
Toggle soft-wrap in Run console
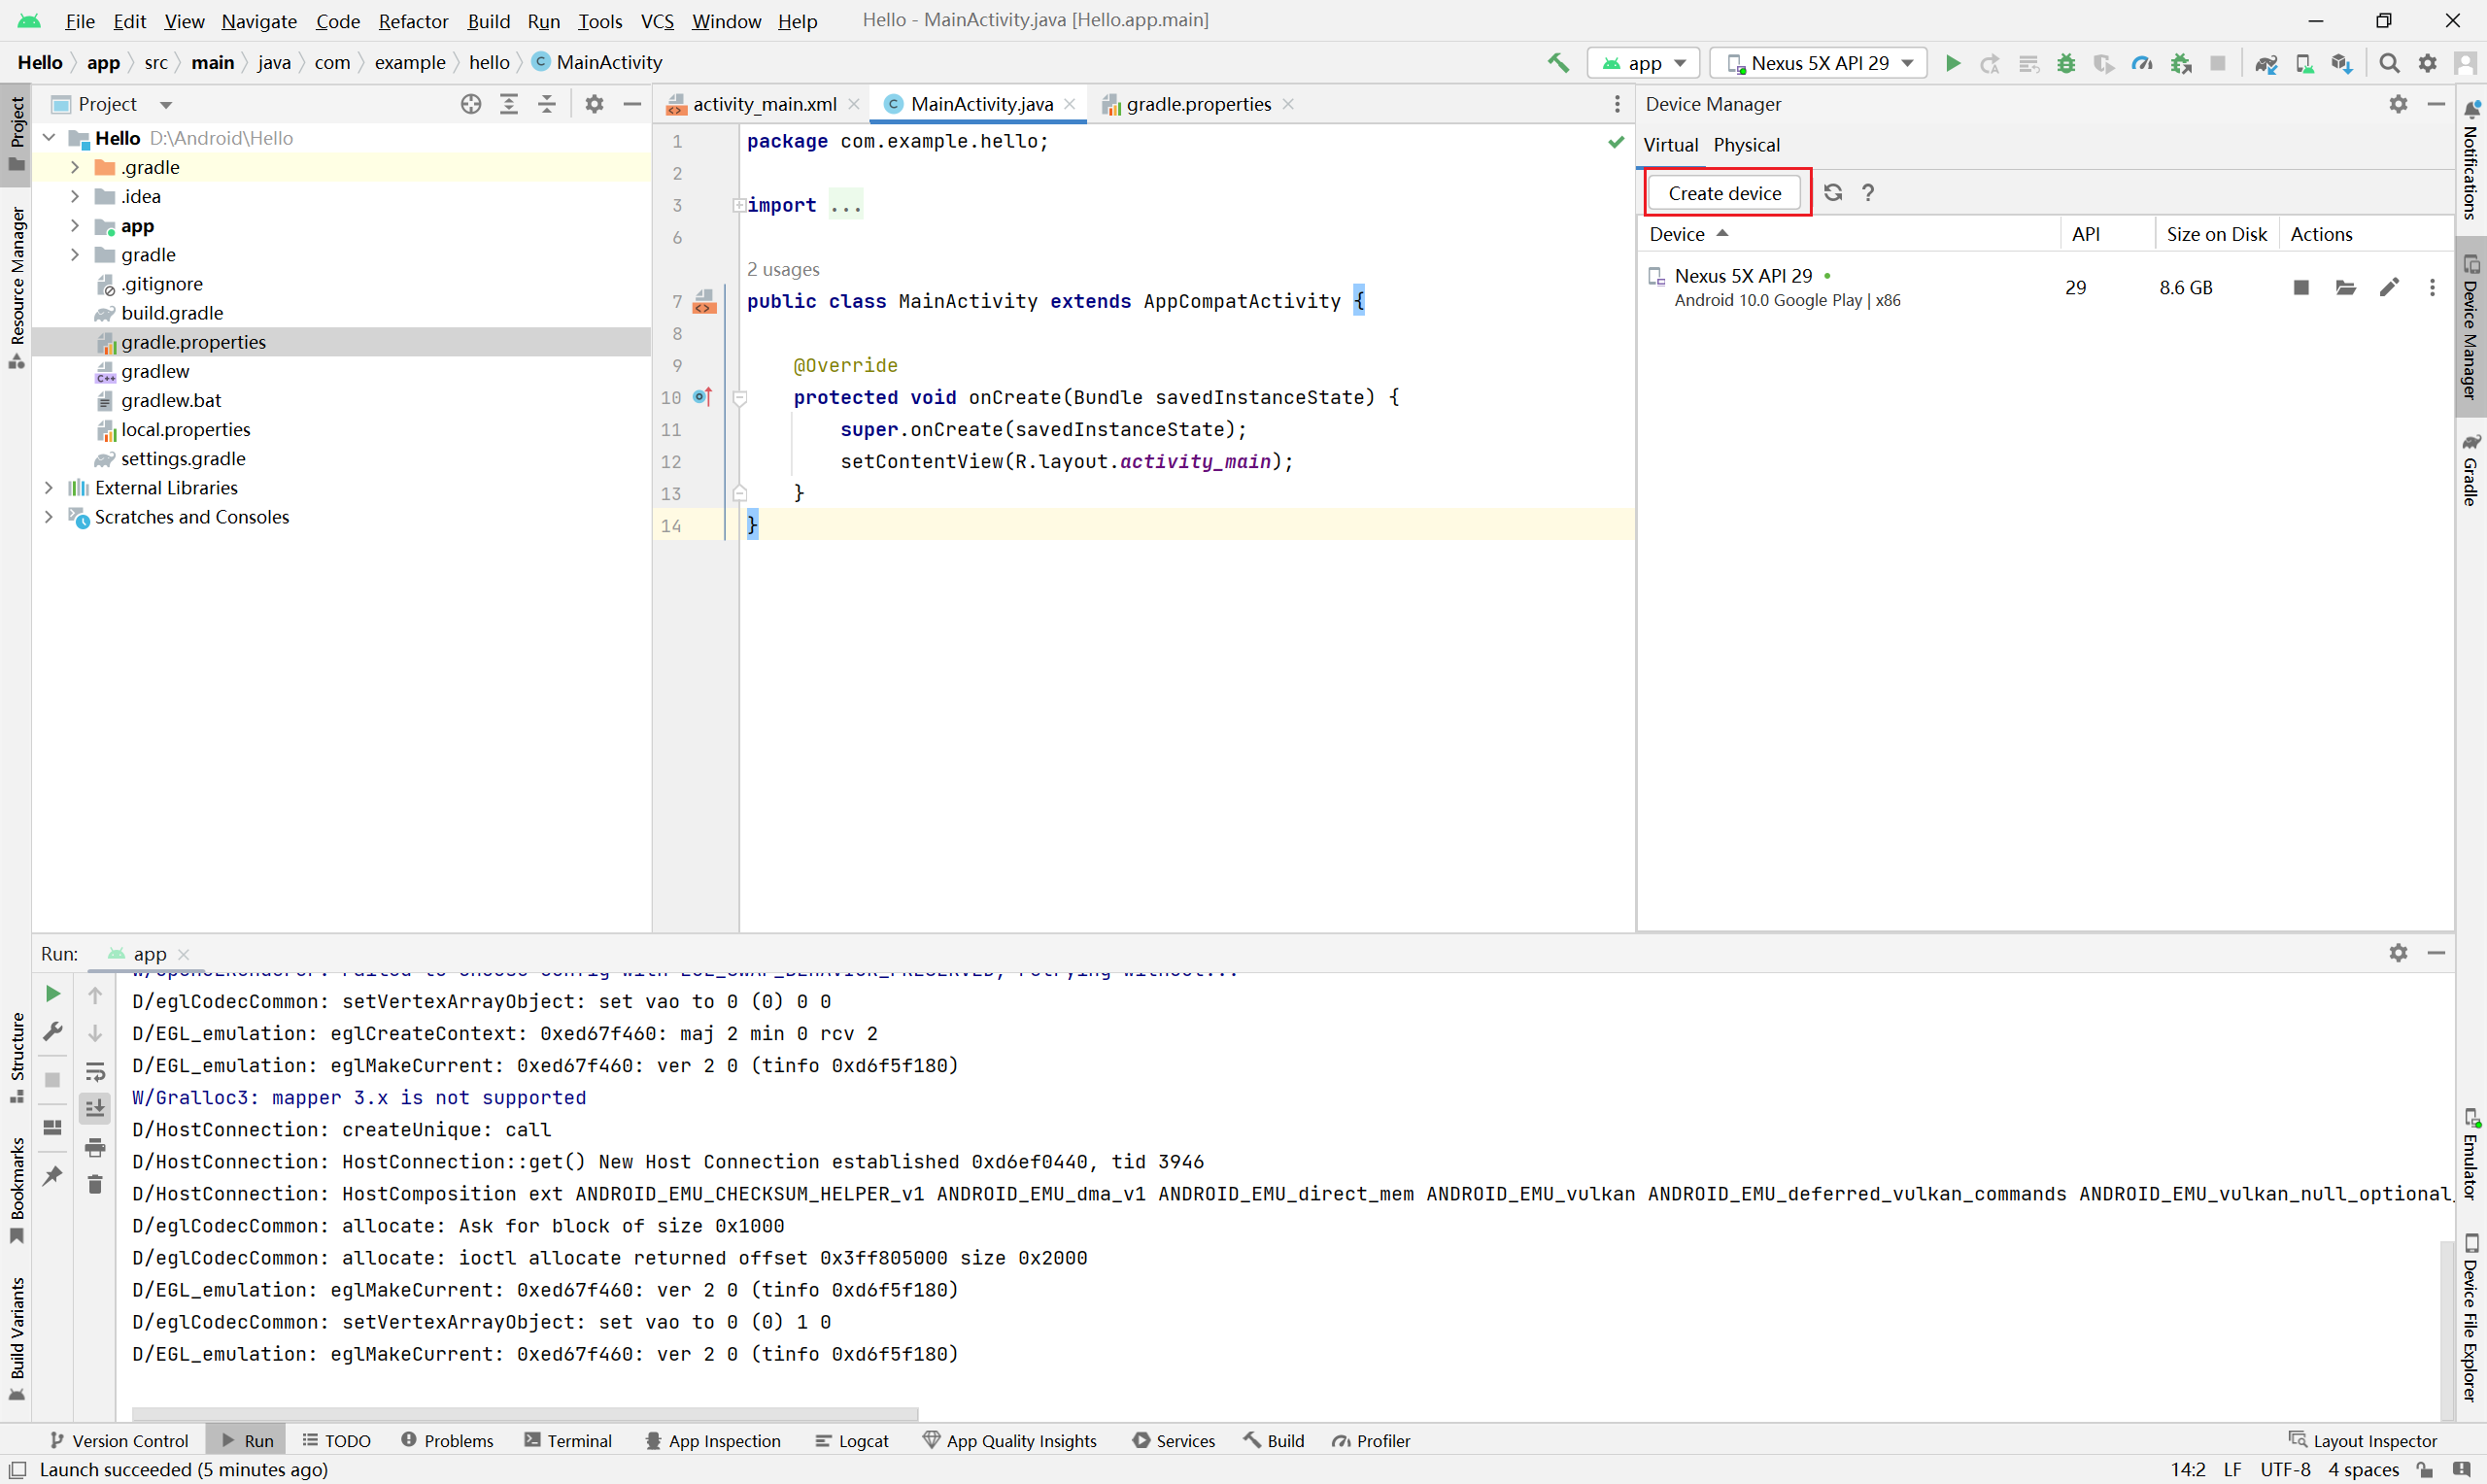coord(95,1072)
